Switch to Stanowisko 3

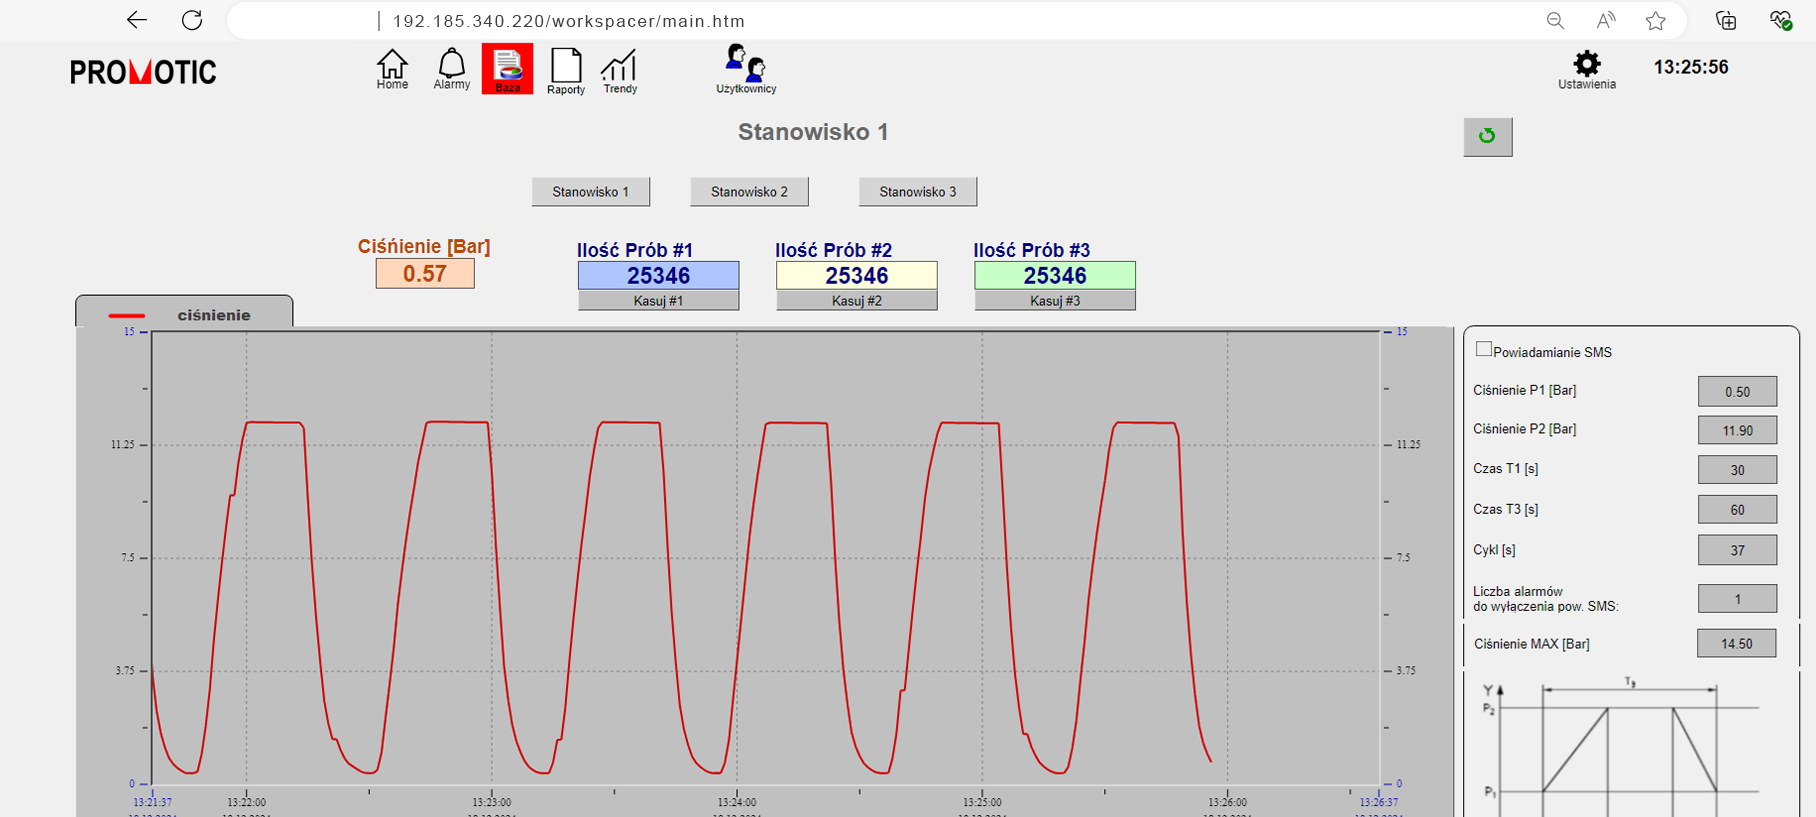[x=918, y=192]
